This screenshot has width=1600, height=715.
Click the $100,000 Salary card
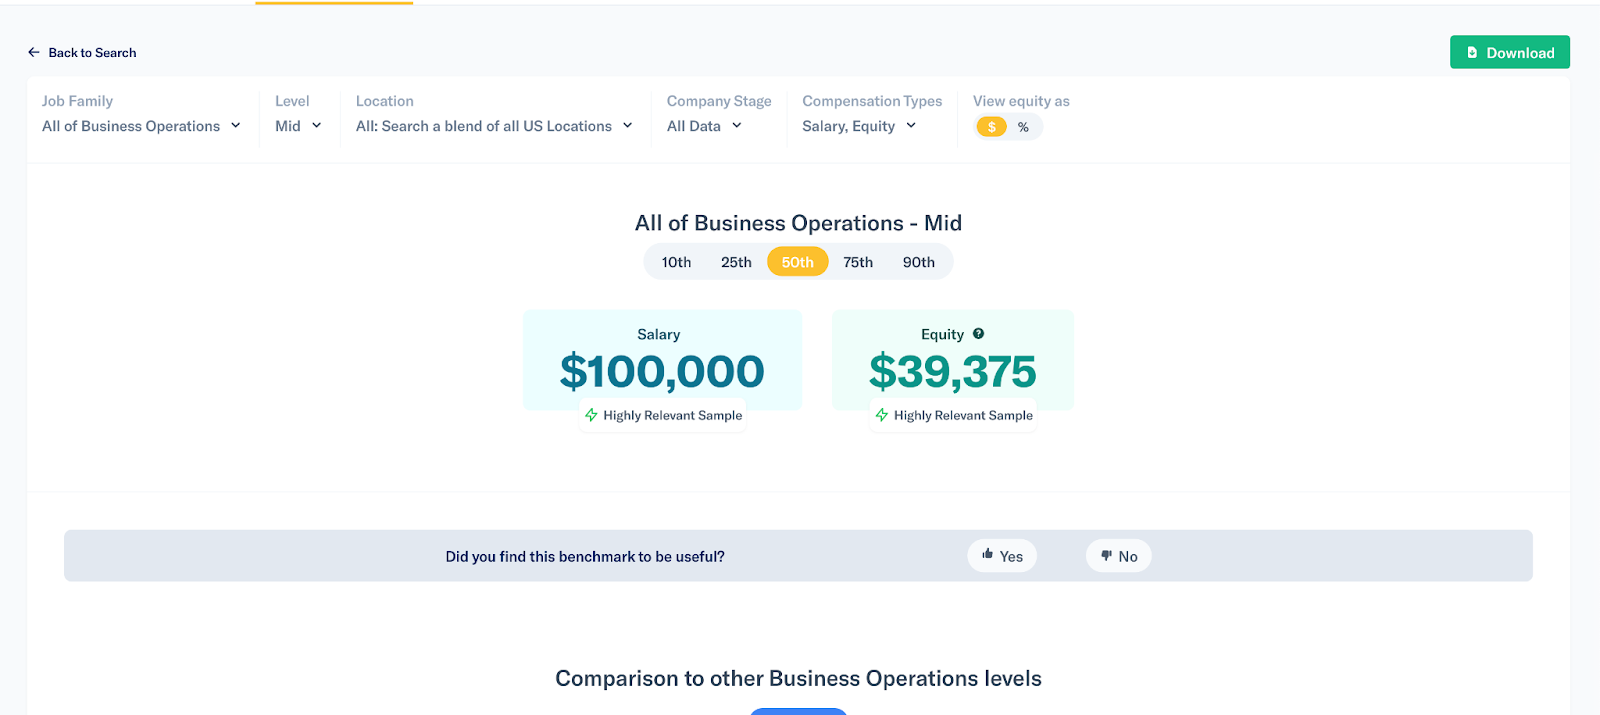(662, 362)
